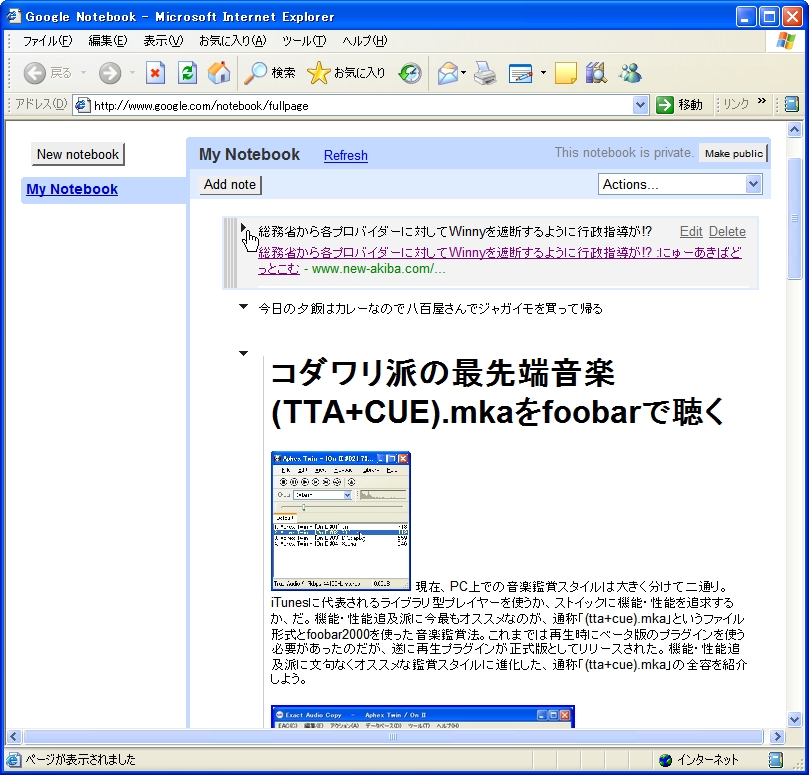The height and width of the screenshot is (775, 809).
Task: Open IE title bar system icon
Action: pyautogui.click(x=14, y=17)
